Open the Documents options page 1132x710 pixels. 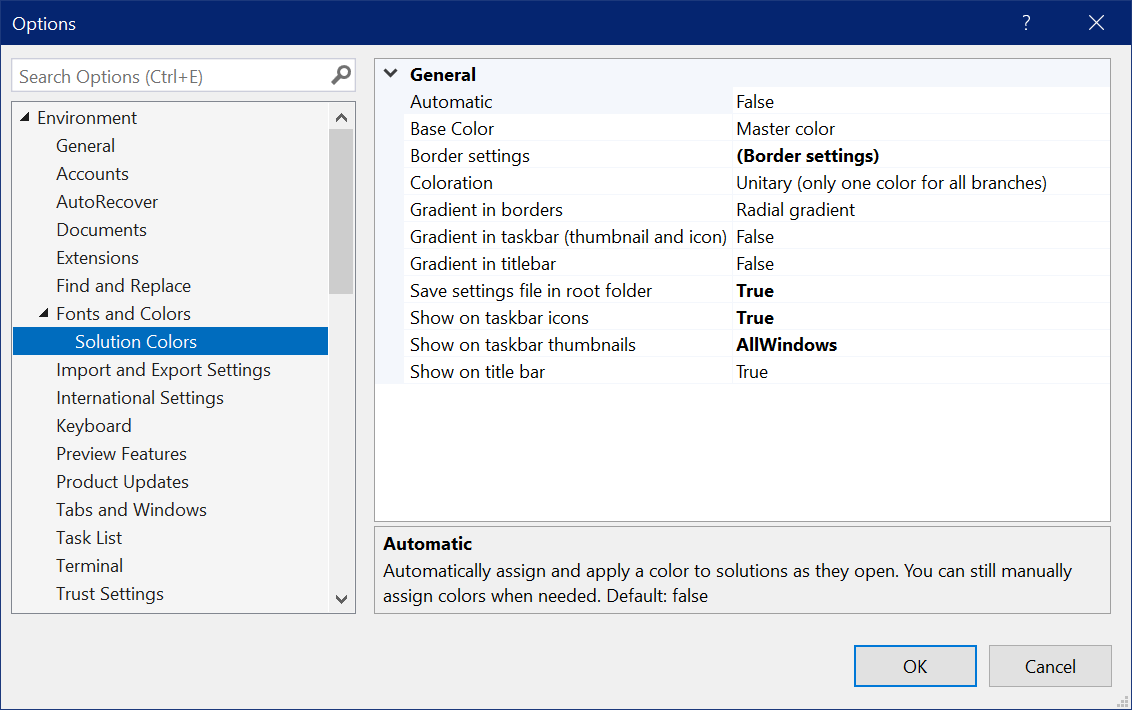point(101,230)
